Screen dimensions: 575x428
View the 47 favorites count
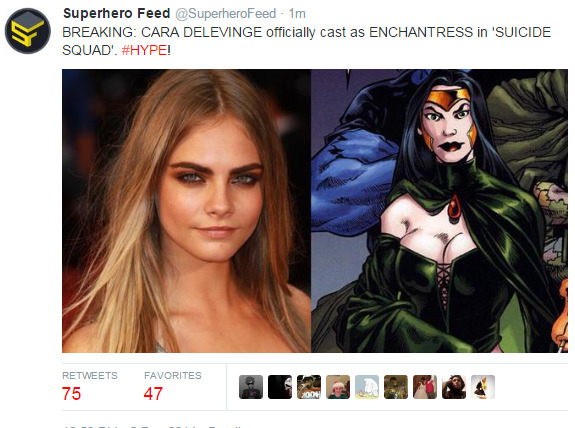[153, 394]
